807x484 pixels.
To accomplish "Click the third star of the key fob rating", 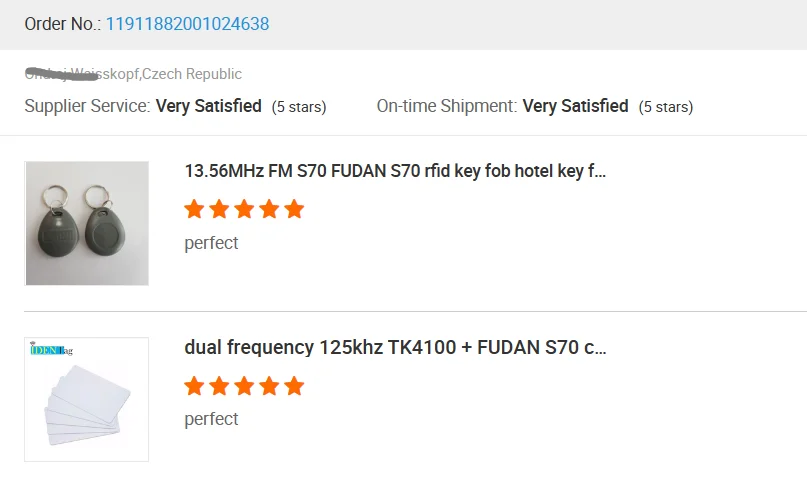I will click(x=244, y=209).
